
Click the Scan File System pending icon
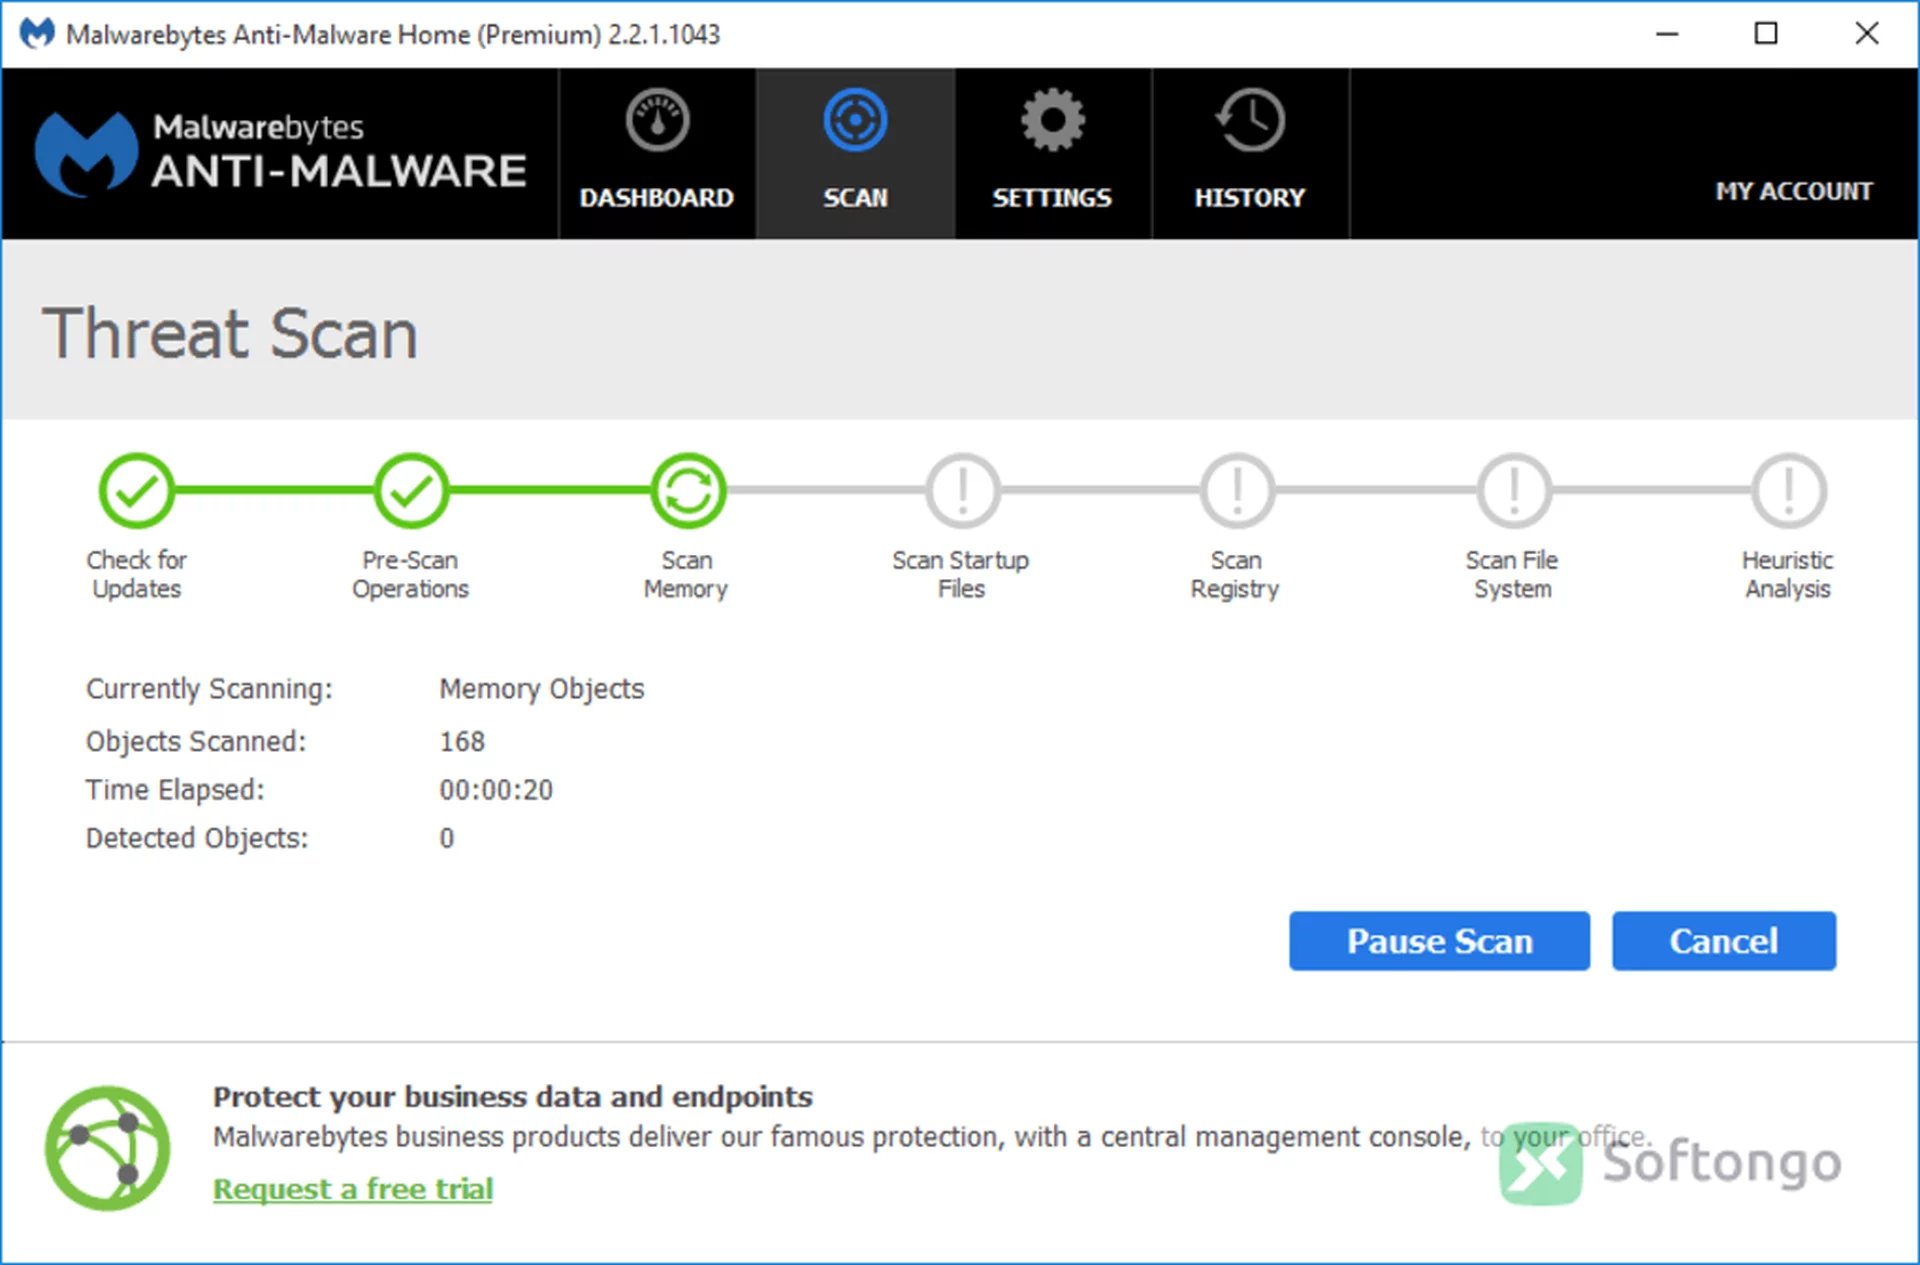tap(1513, 490)
